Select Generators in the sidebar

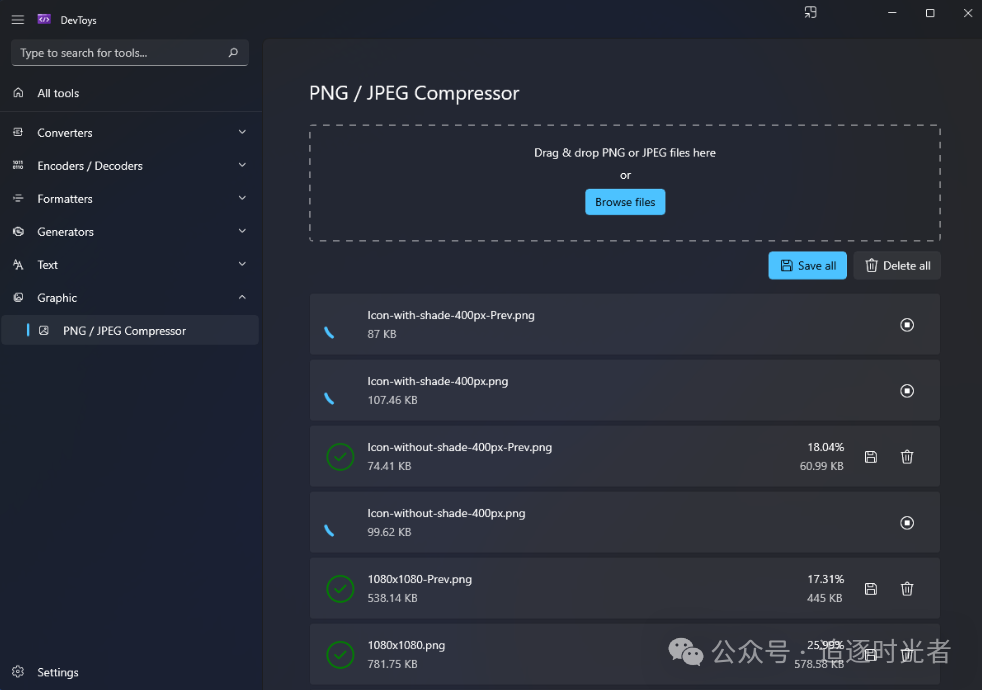130,232
